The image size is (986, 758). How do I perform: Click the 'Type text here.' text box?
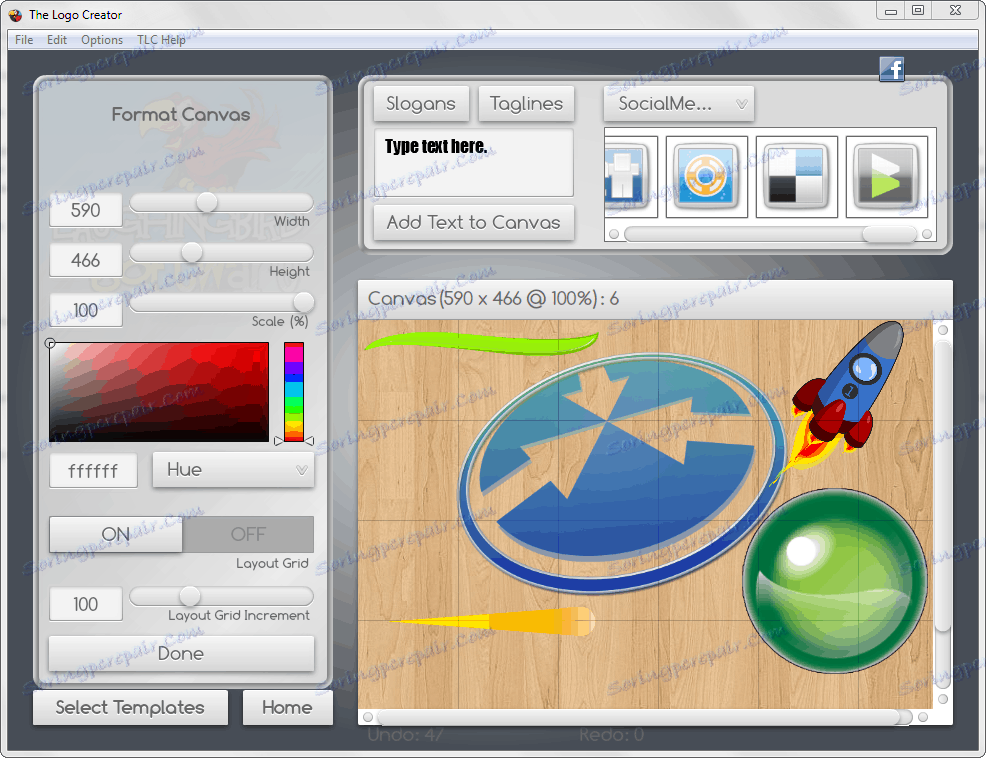click(x=474, y=163)
